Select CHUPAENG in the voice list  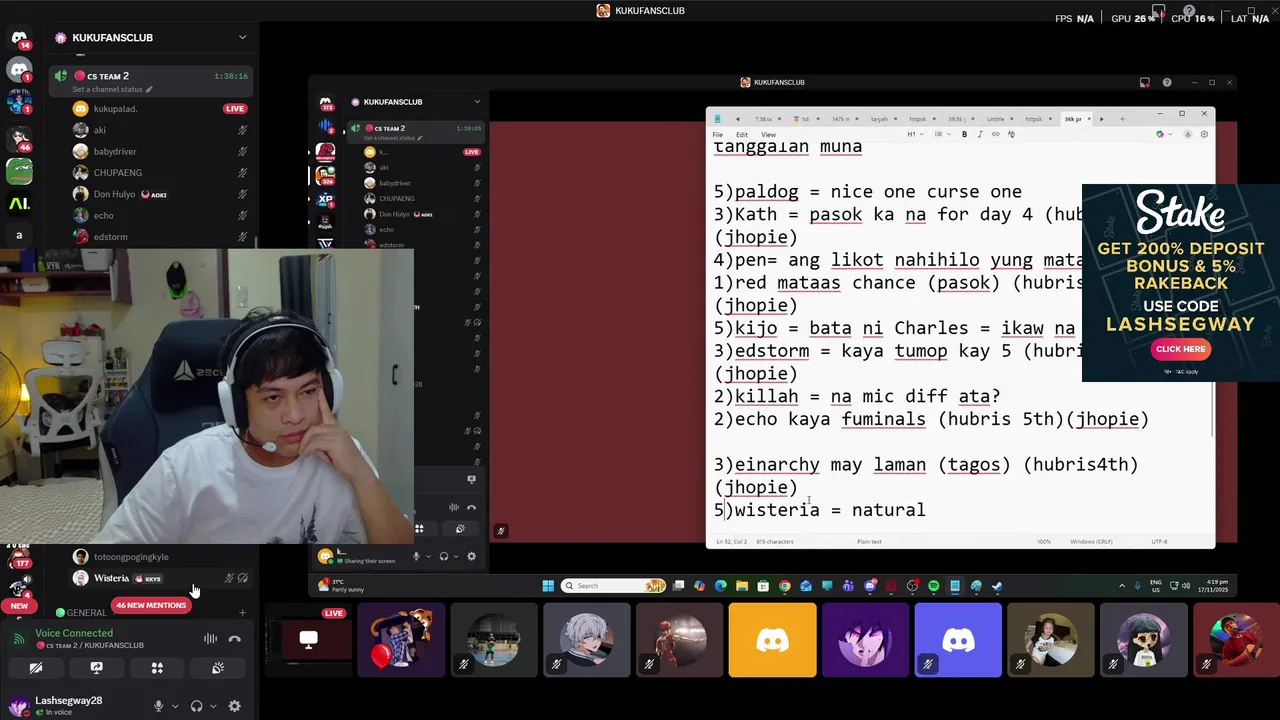point(151,173)
